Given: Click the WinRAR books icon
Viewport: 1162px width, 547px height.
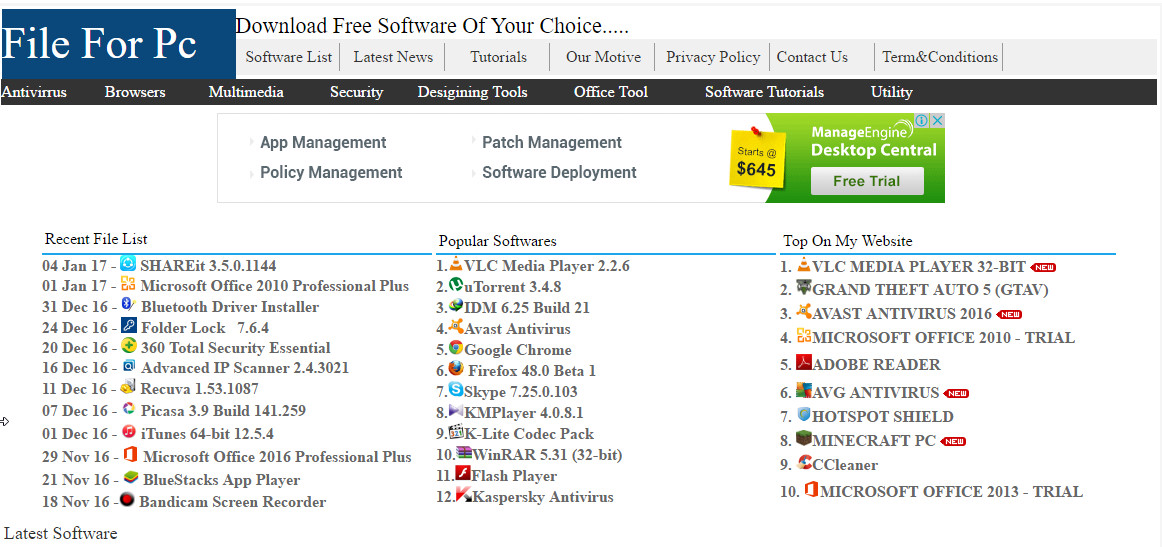Looking at the screenshot, I should (x=465, y=451).
